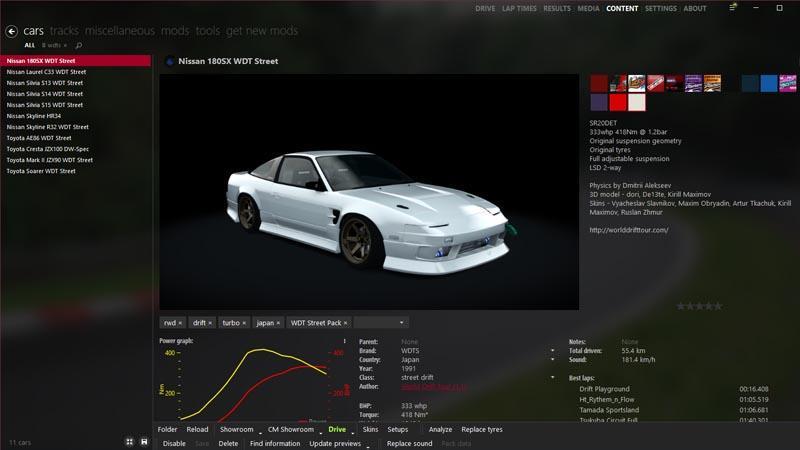The image size is (800, 450).
Task: Select Nissan Silvia S15 WDT Street
Action: pyautogui.click(x=76, y=105)
